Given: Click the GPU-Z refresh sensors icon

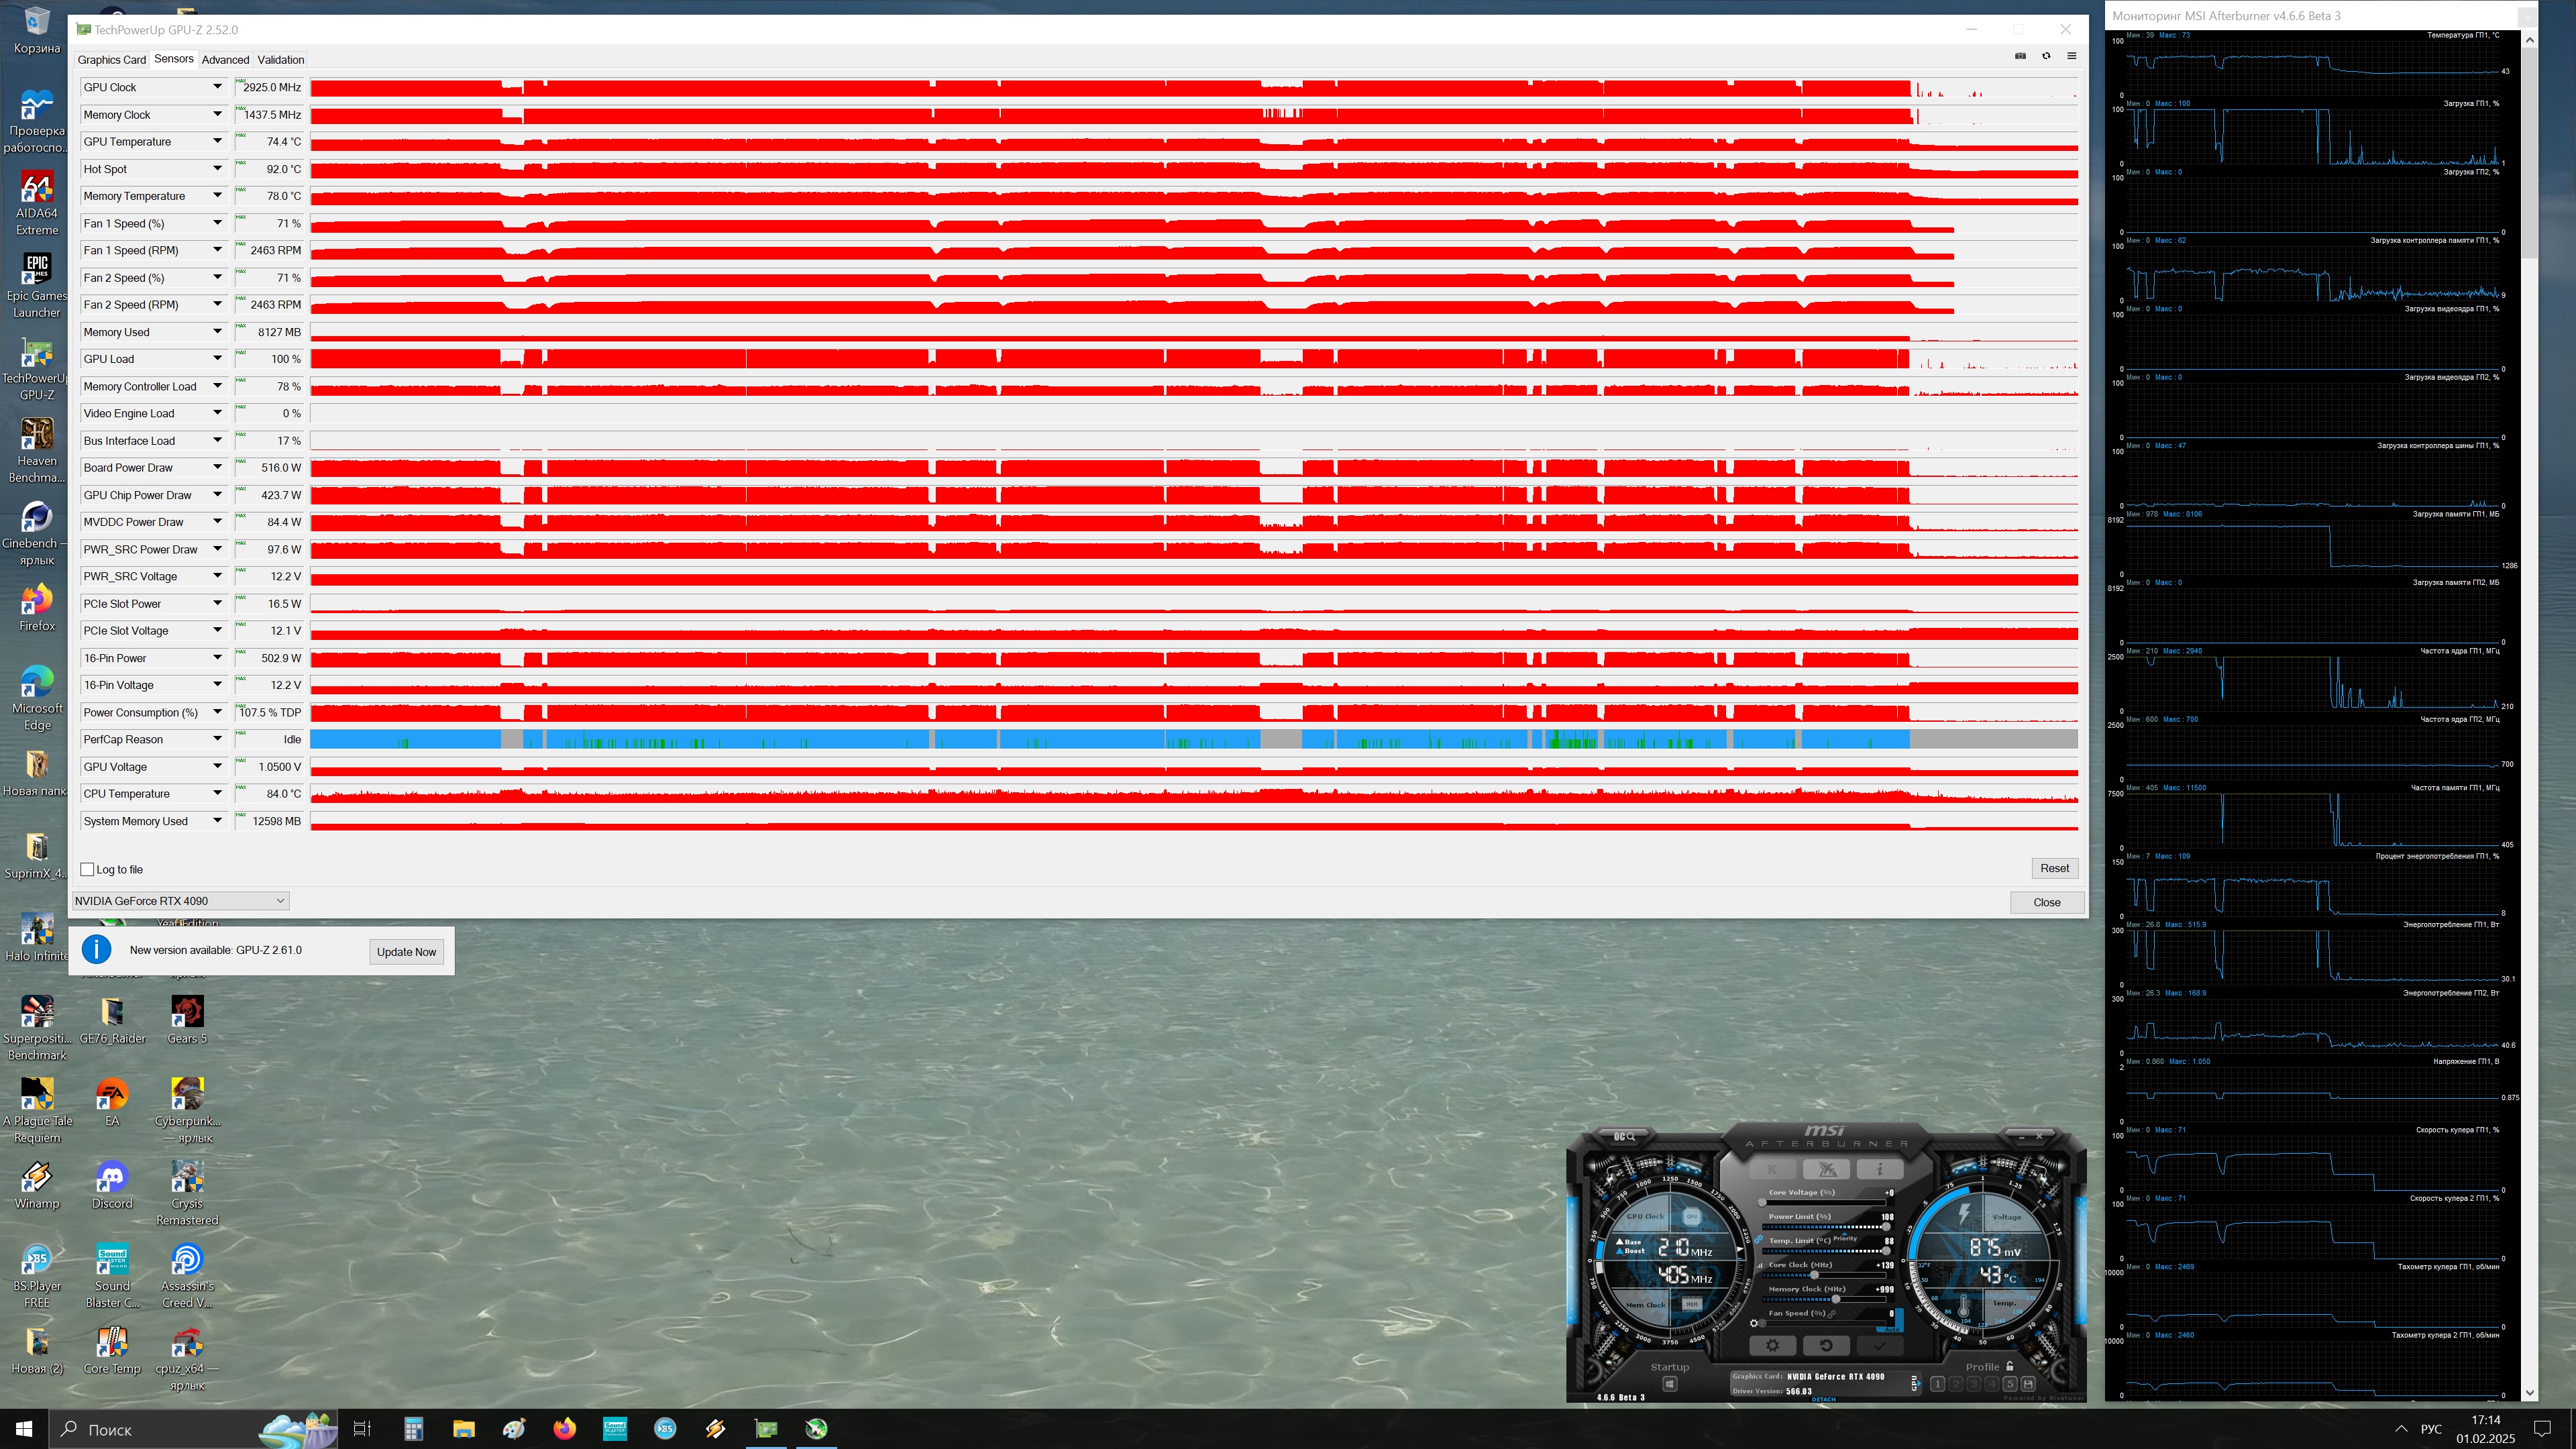Looking at the screenshot, I should point(2046,56).
